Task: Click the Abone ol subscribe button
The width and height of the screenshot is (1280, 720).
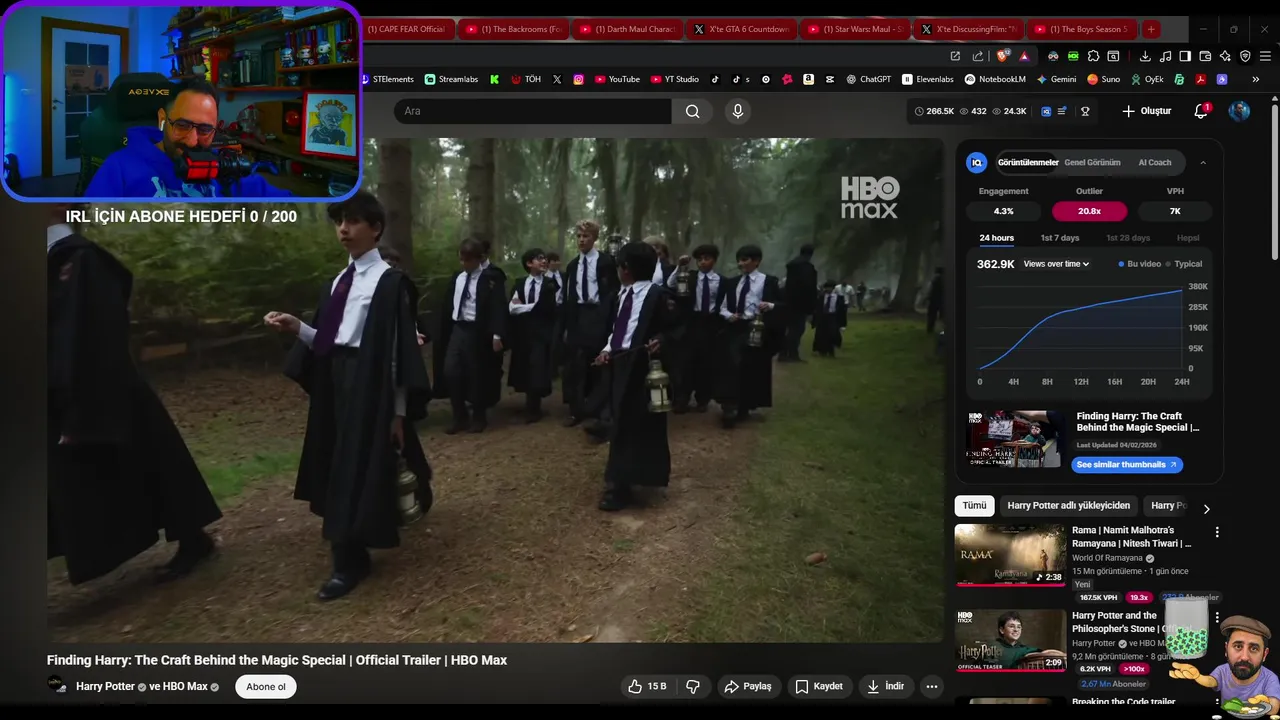Action: coord(266,687)
